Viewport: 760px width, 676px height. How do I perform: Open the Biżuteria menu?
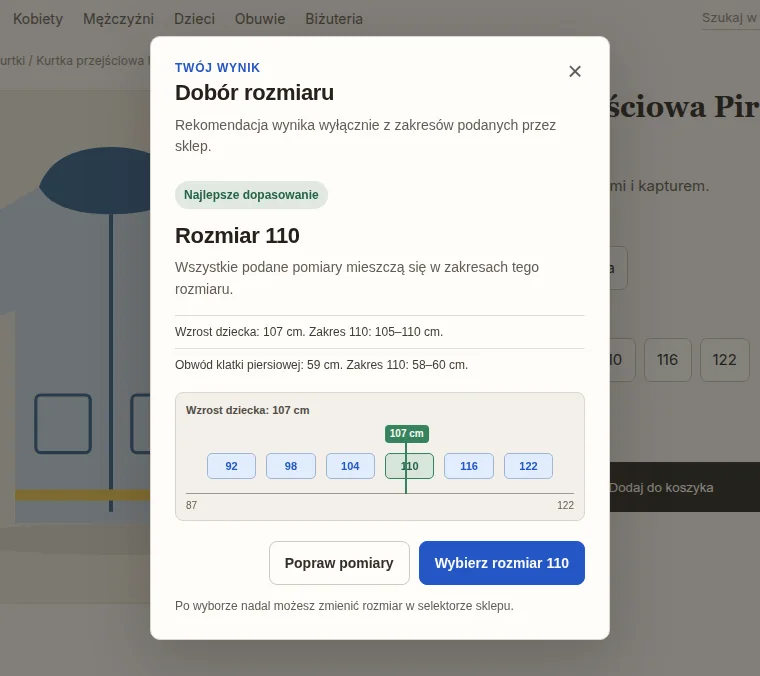click(334, 19)
